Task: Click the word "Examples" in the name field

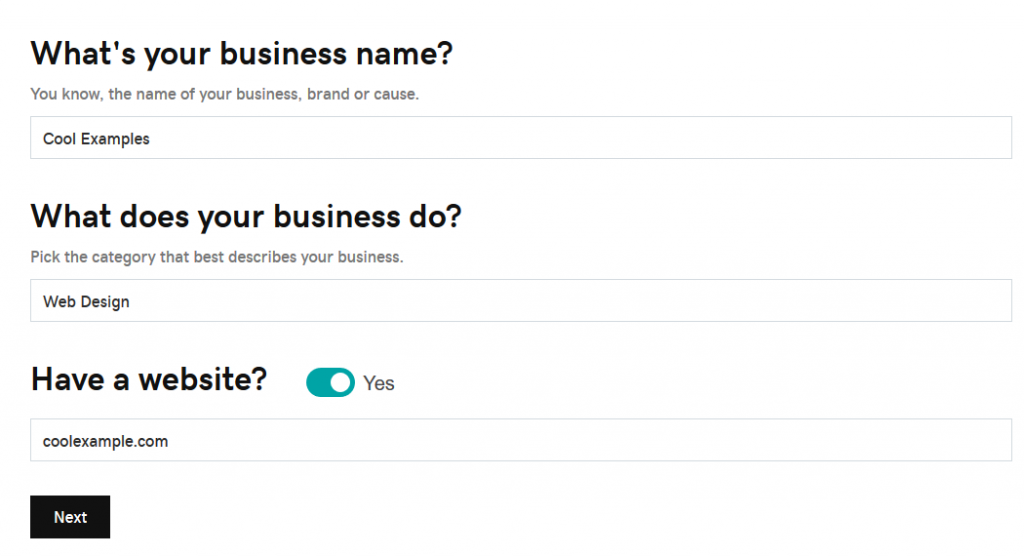Action: [115, 139]
